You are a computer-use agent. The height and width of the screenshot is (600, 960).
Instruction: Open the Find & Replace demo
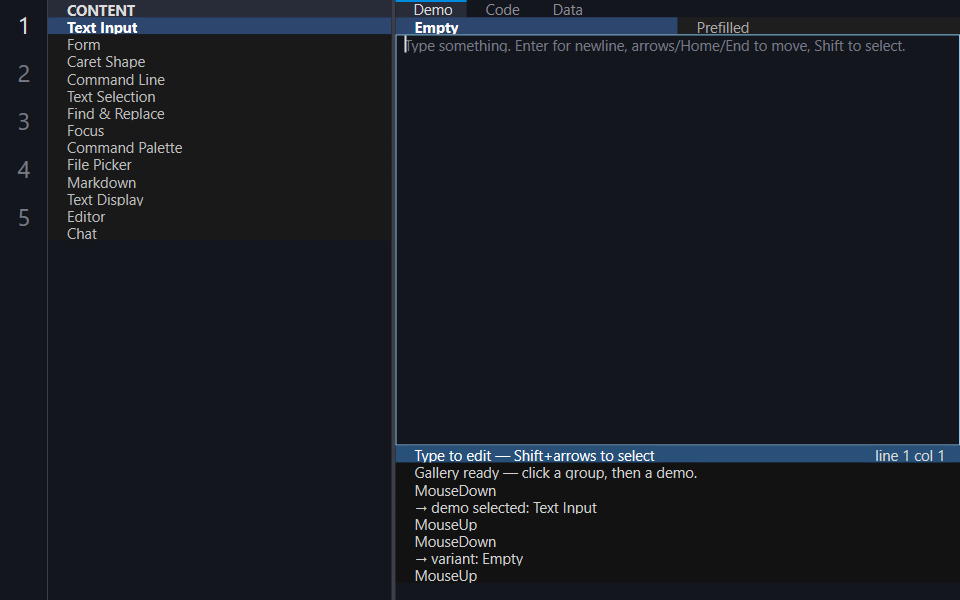click(x=219, y=114)
